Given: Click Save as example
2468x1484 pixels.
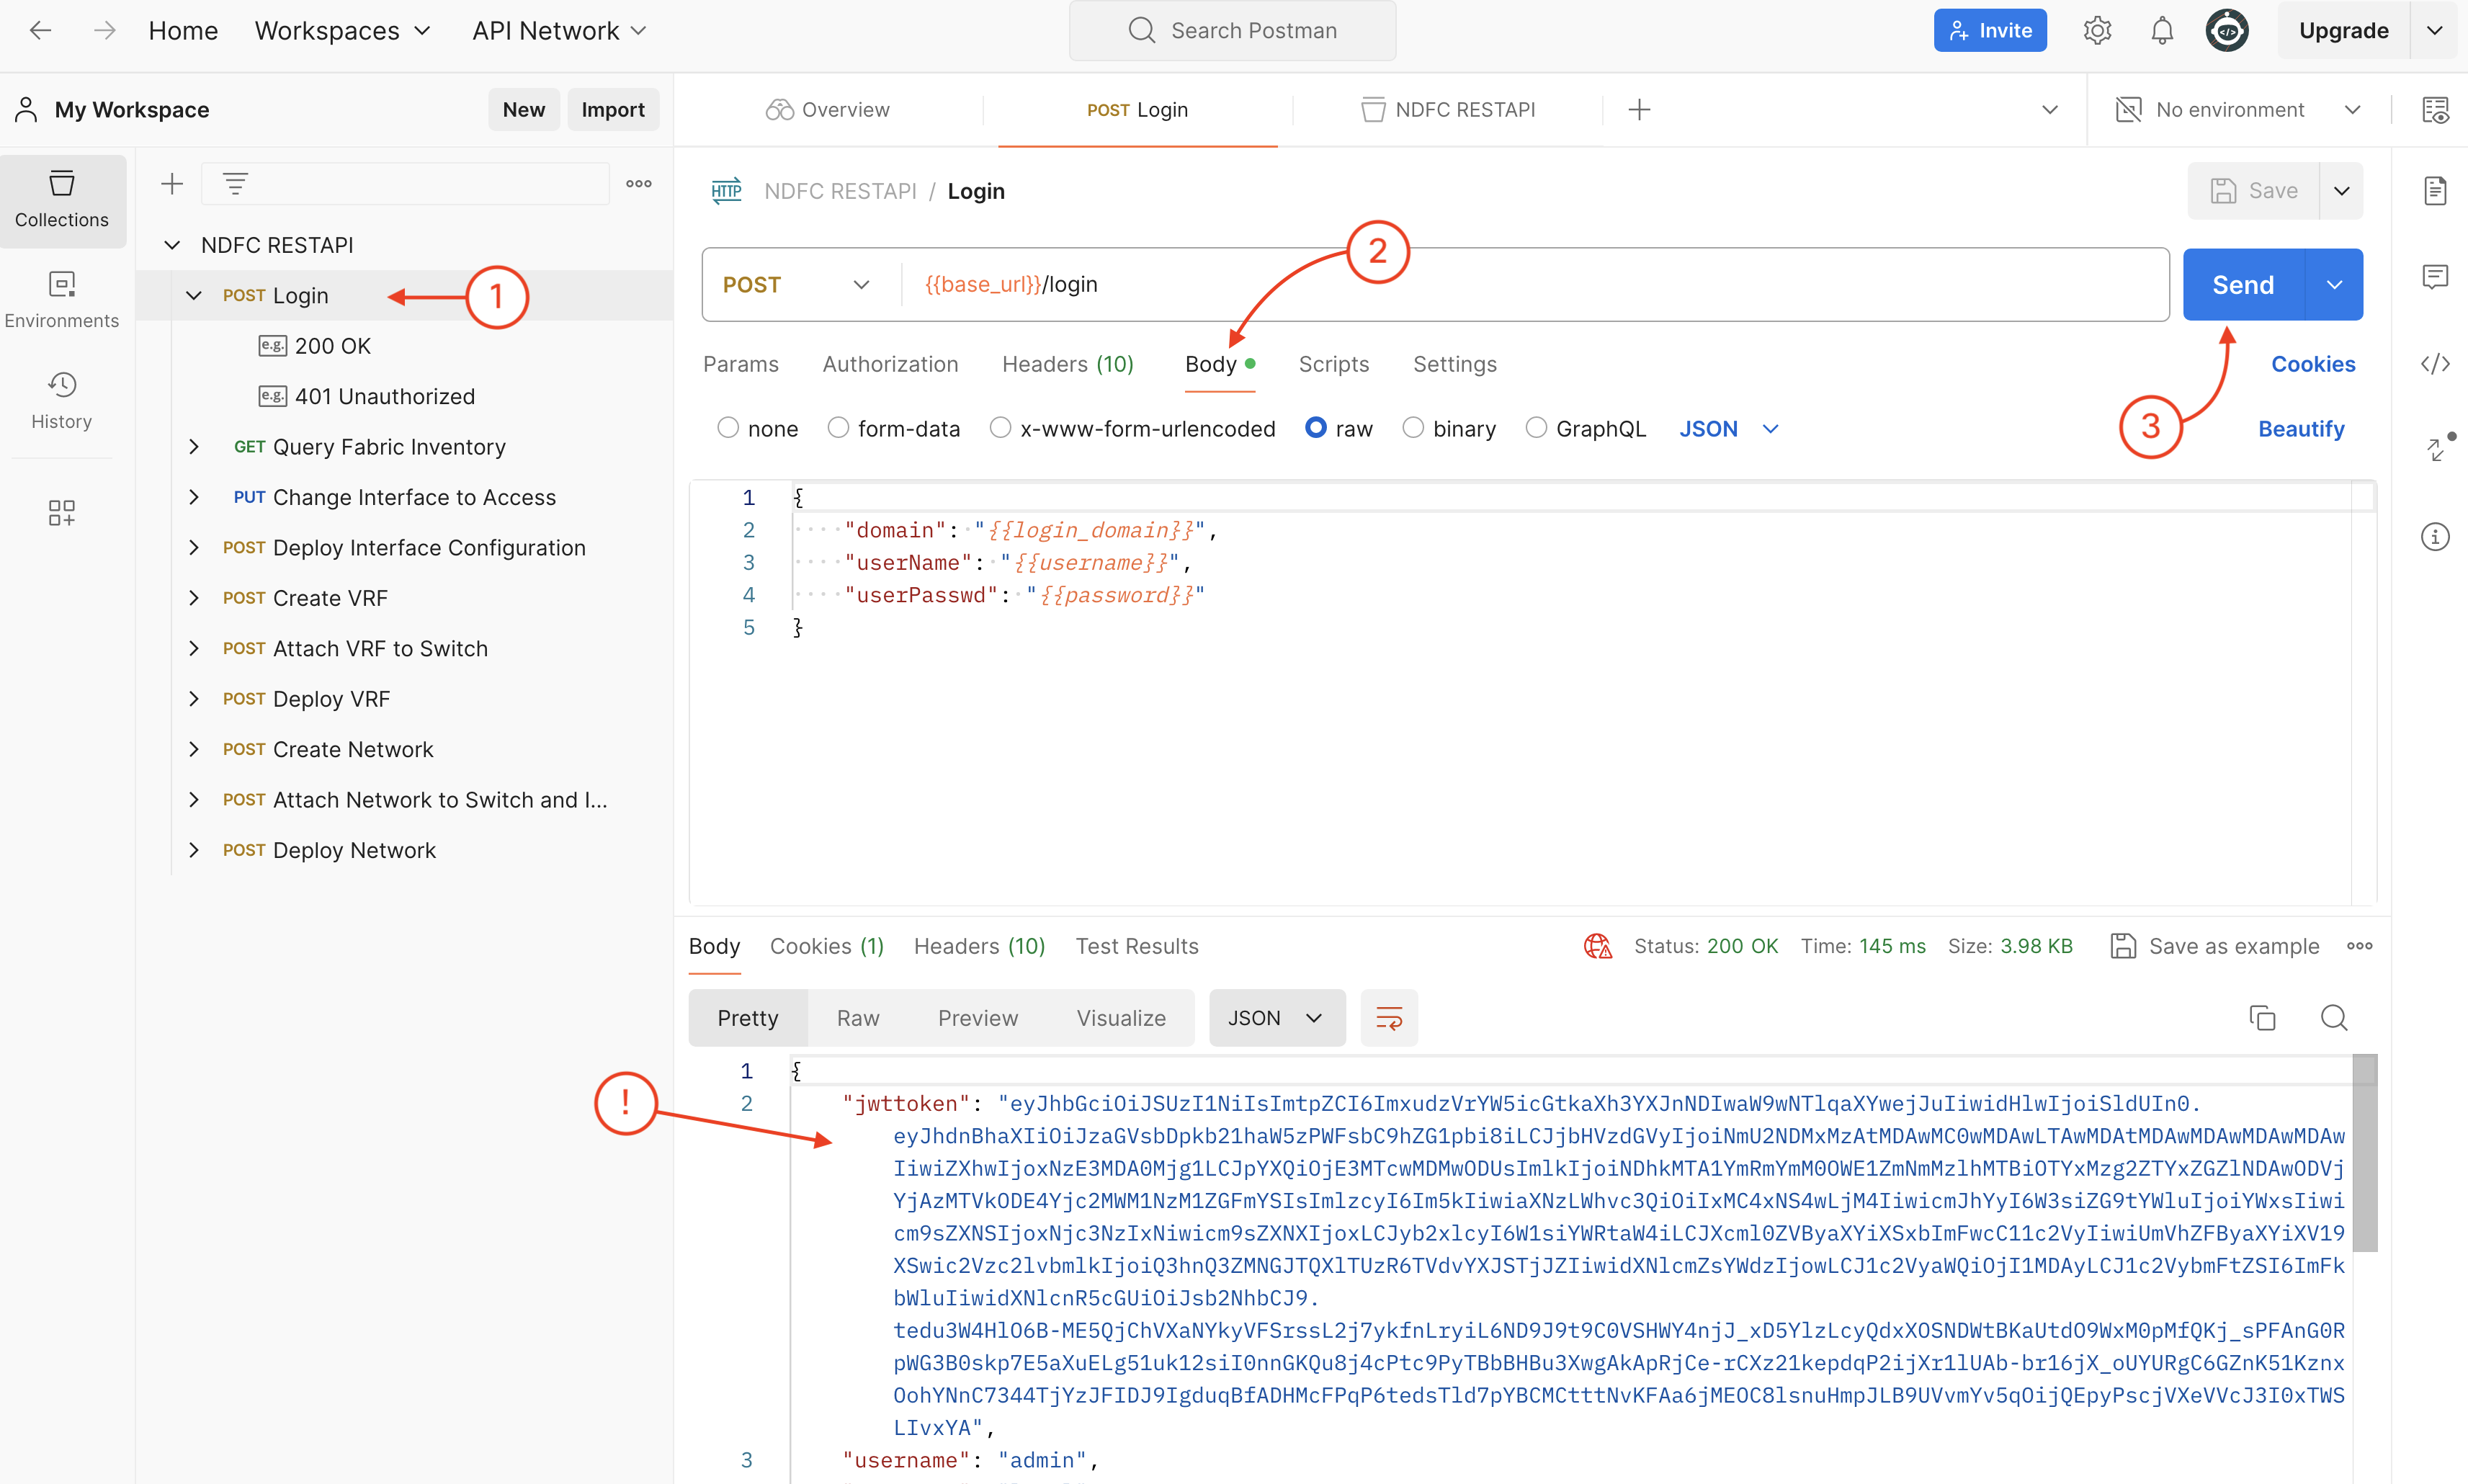Looking at the screenshot, I should [x=2215, y=946].
